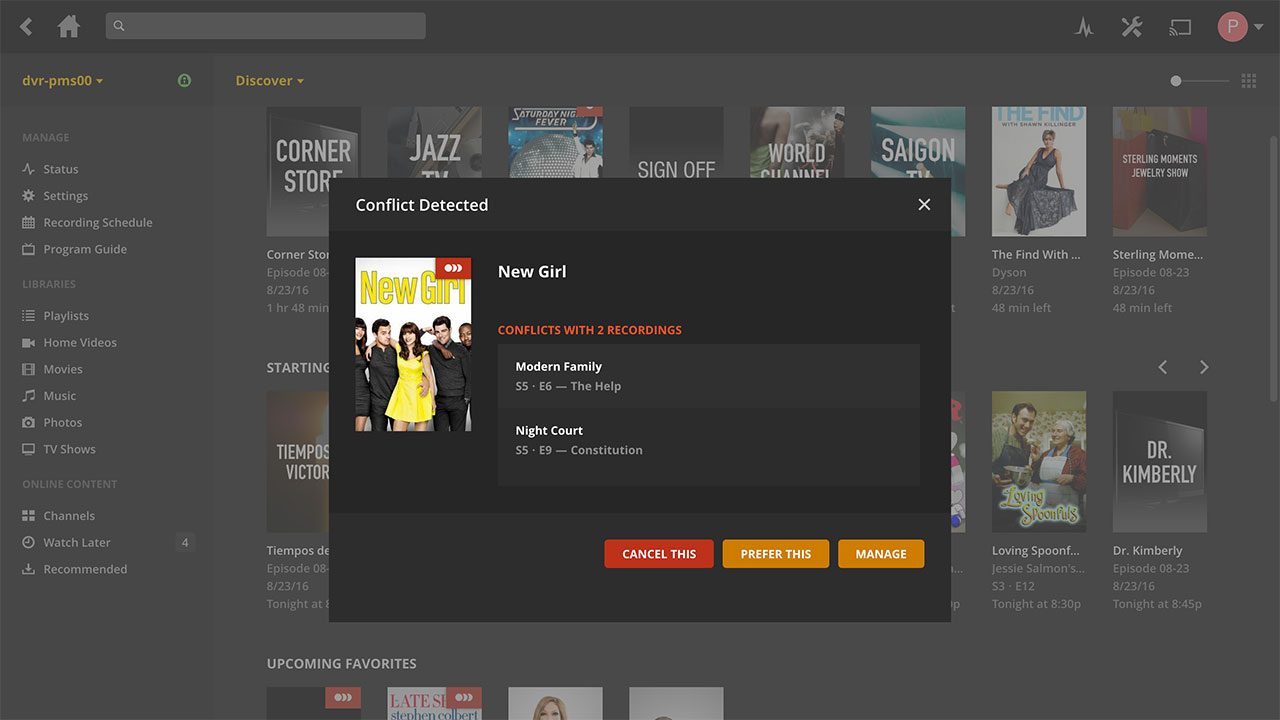The width and height of the screenshot is (1280, 720).
Task: Click the Upcoming Favorites heading
Action: point(341,664)
